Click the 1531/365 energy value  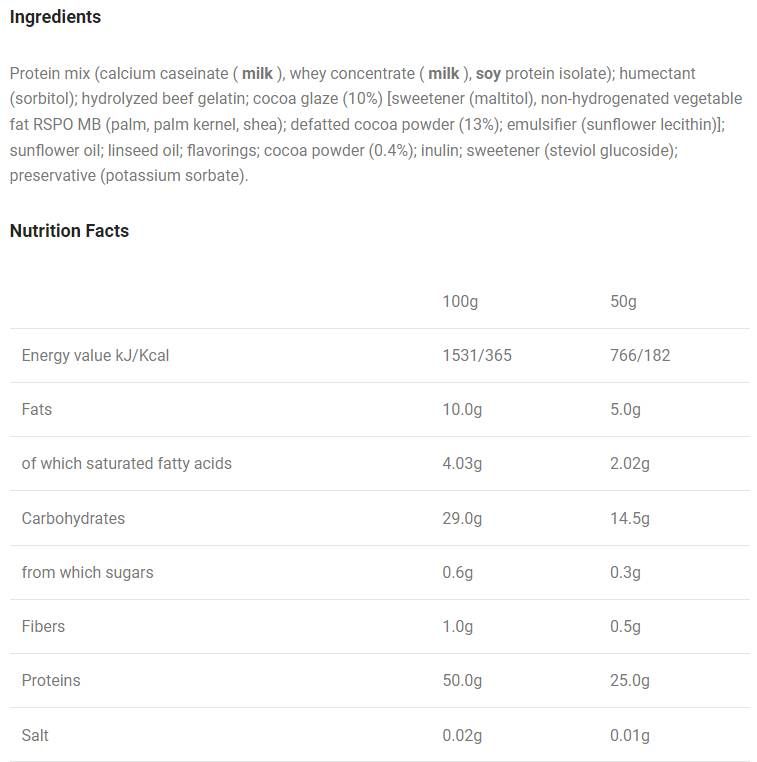[476, 355]
